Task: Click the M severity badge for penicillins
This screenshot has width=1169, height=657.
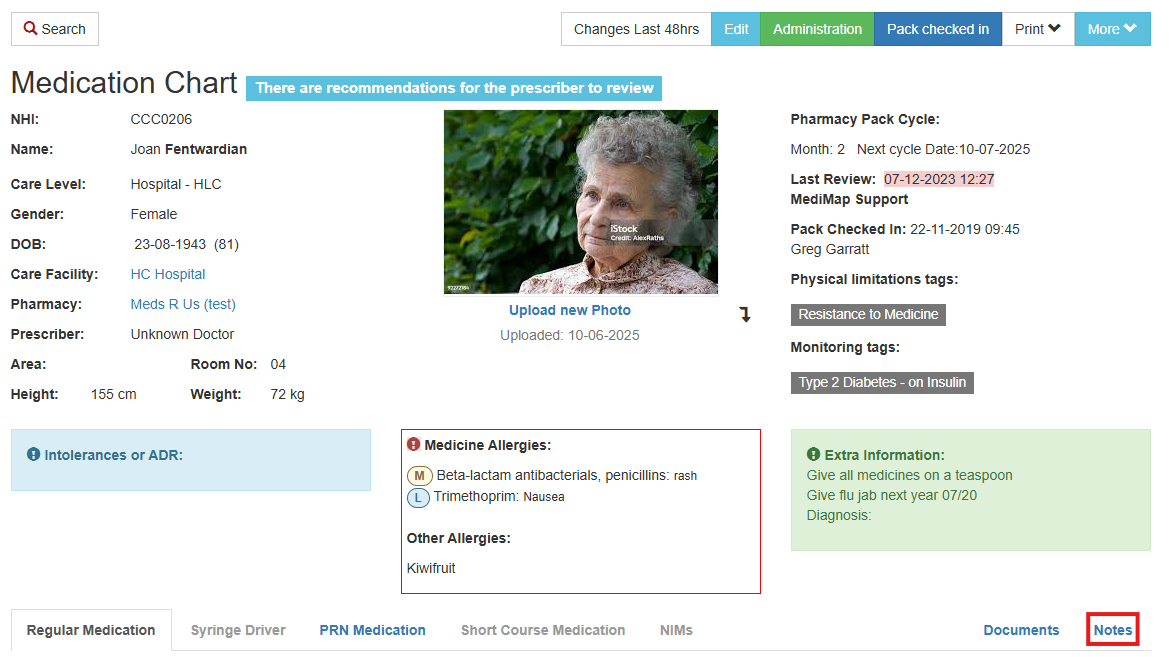Action: [419, 476]
